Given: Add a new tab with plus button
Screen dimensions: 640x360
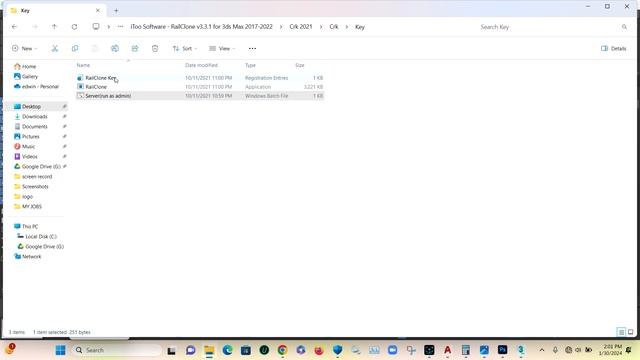Looking at the screenshot, I should point(116,11).
